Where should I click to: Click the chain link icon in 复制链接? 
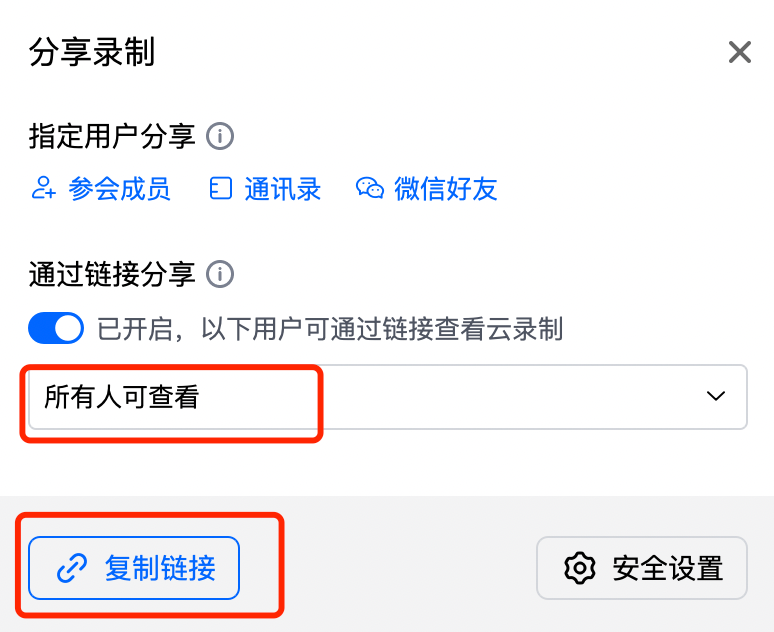pyautogui.click(x=72, y=568)
